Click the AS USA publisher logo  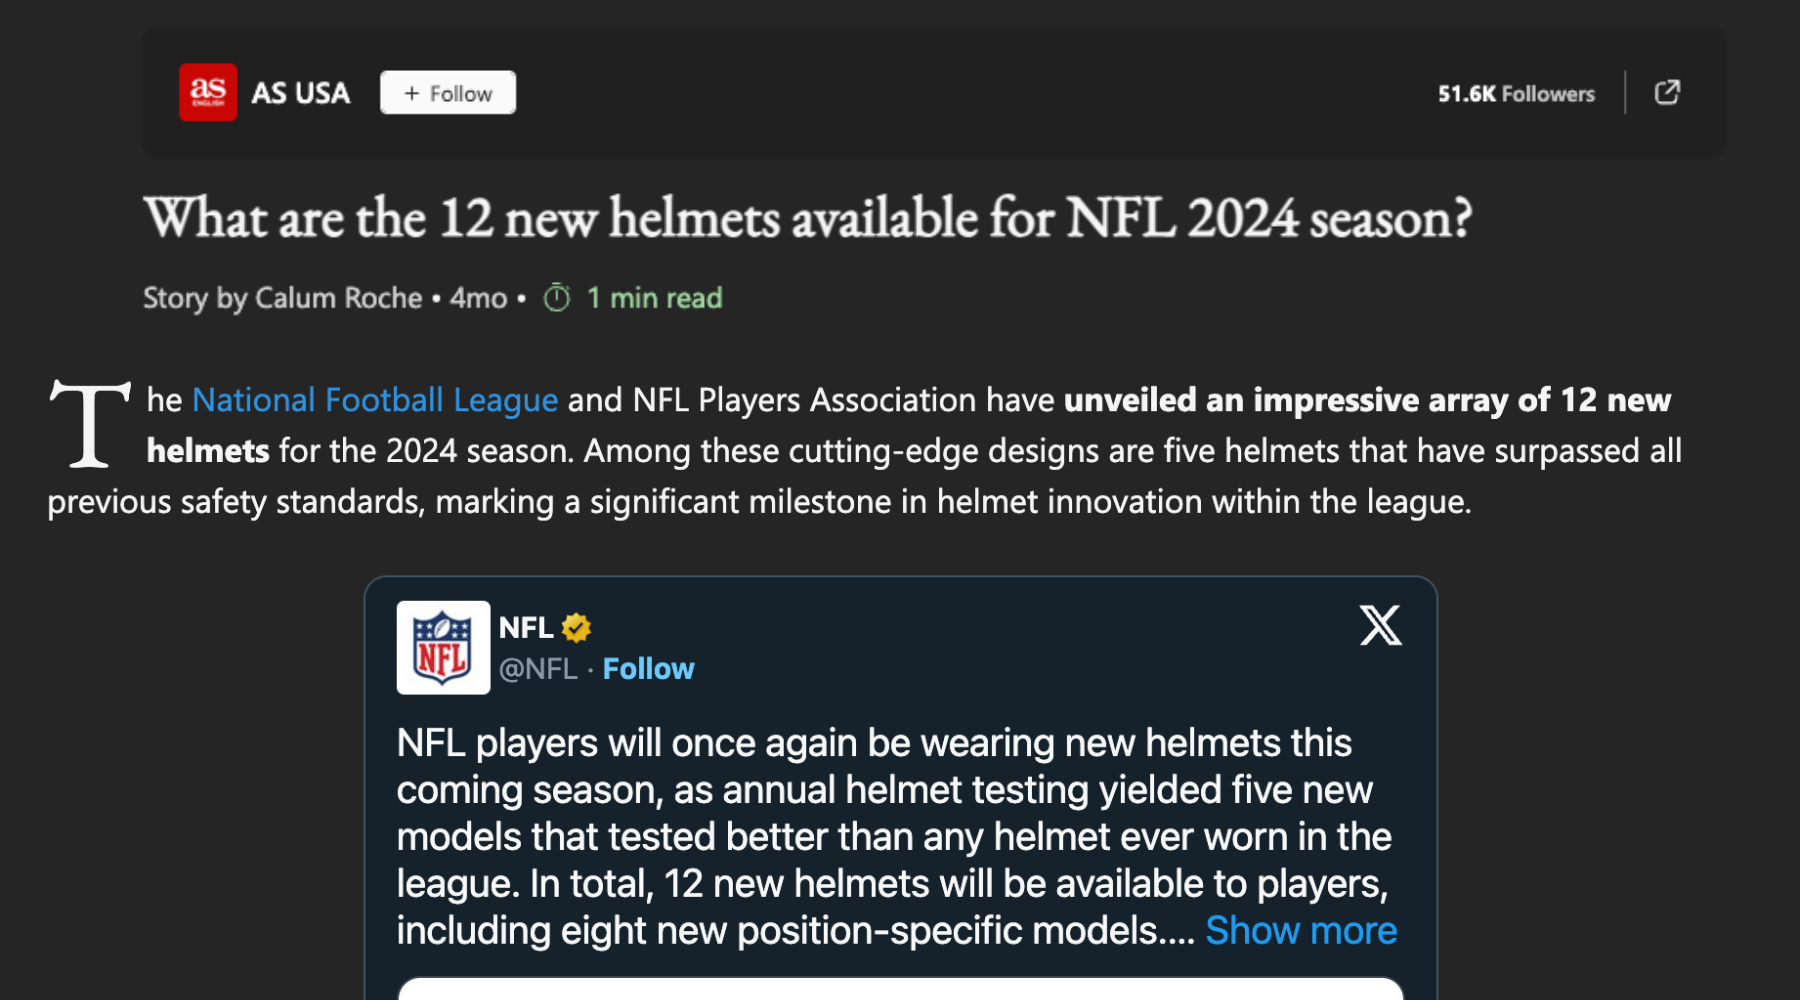point(207,92)
